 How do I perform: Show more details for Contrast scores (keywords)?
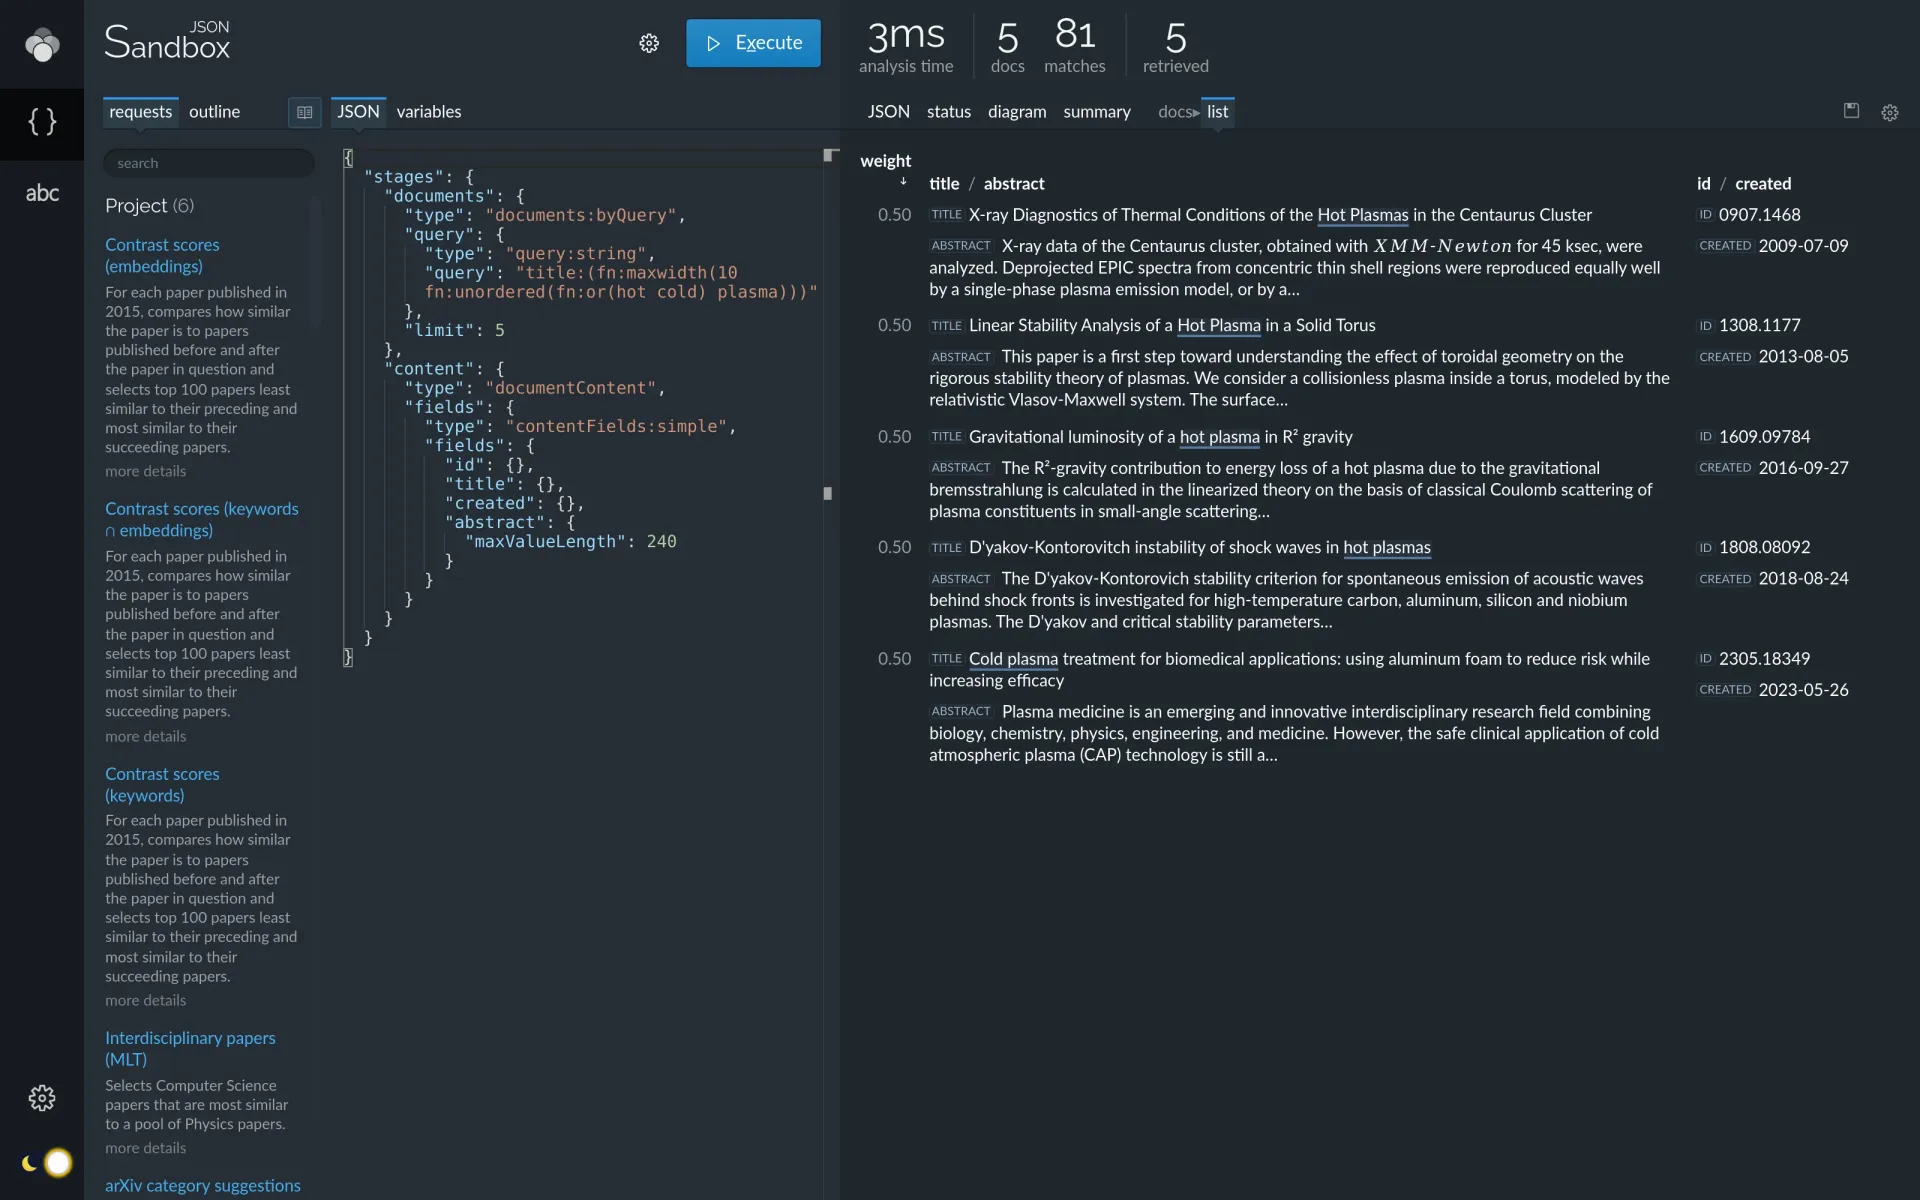coord(146,1000)
